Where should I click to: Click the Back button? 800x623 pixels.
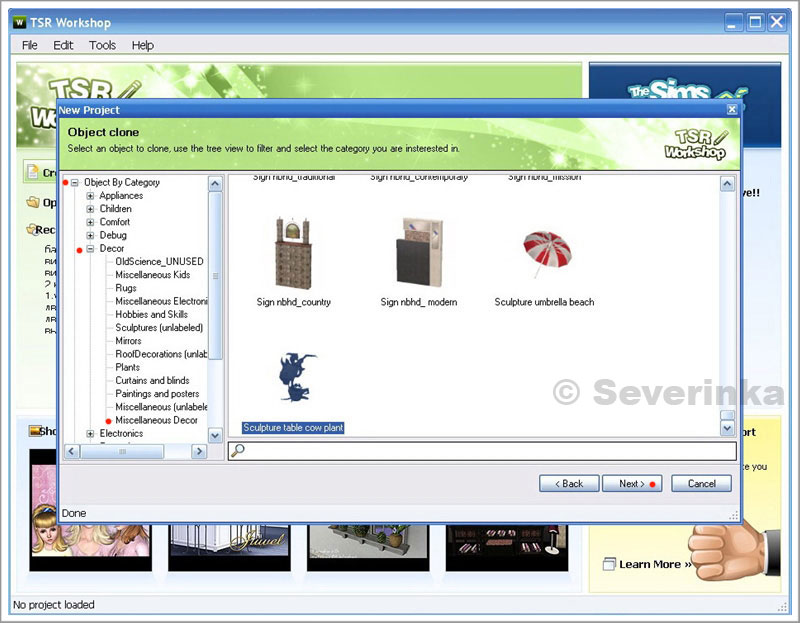(569, 484)
